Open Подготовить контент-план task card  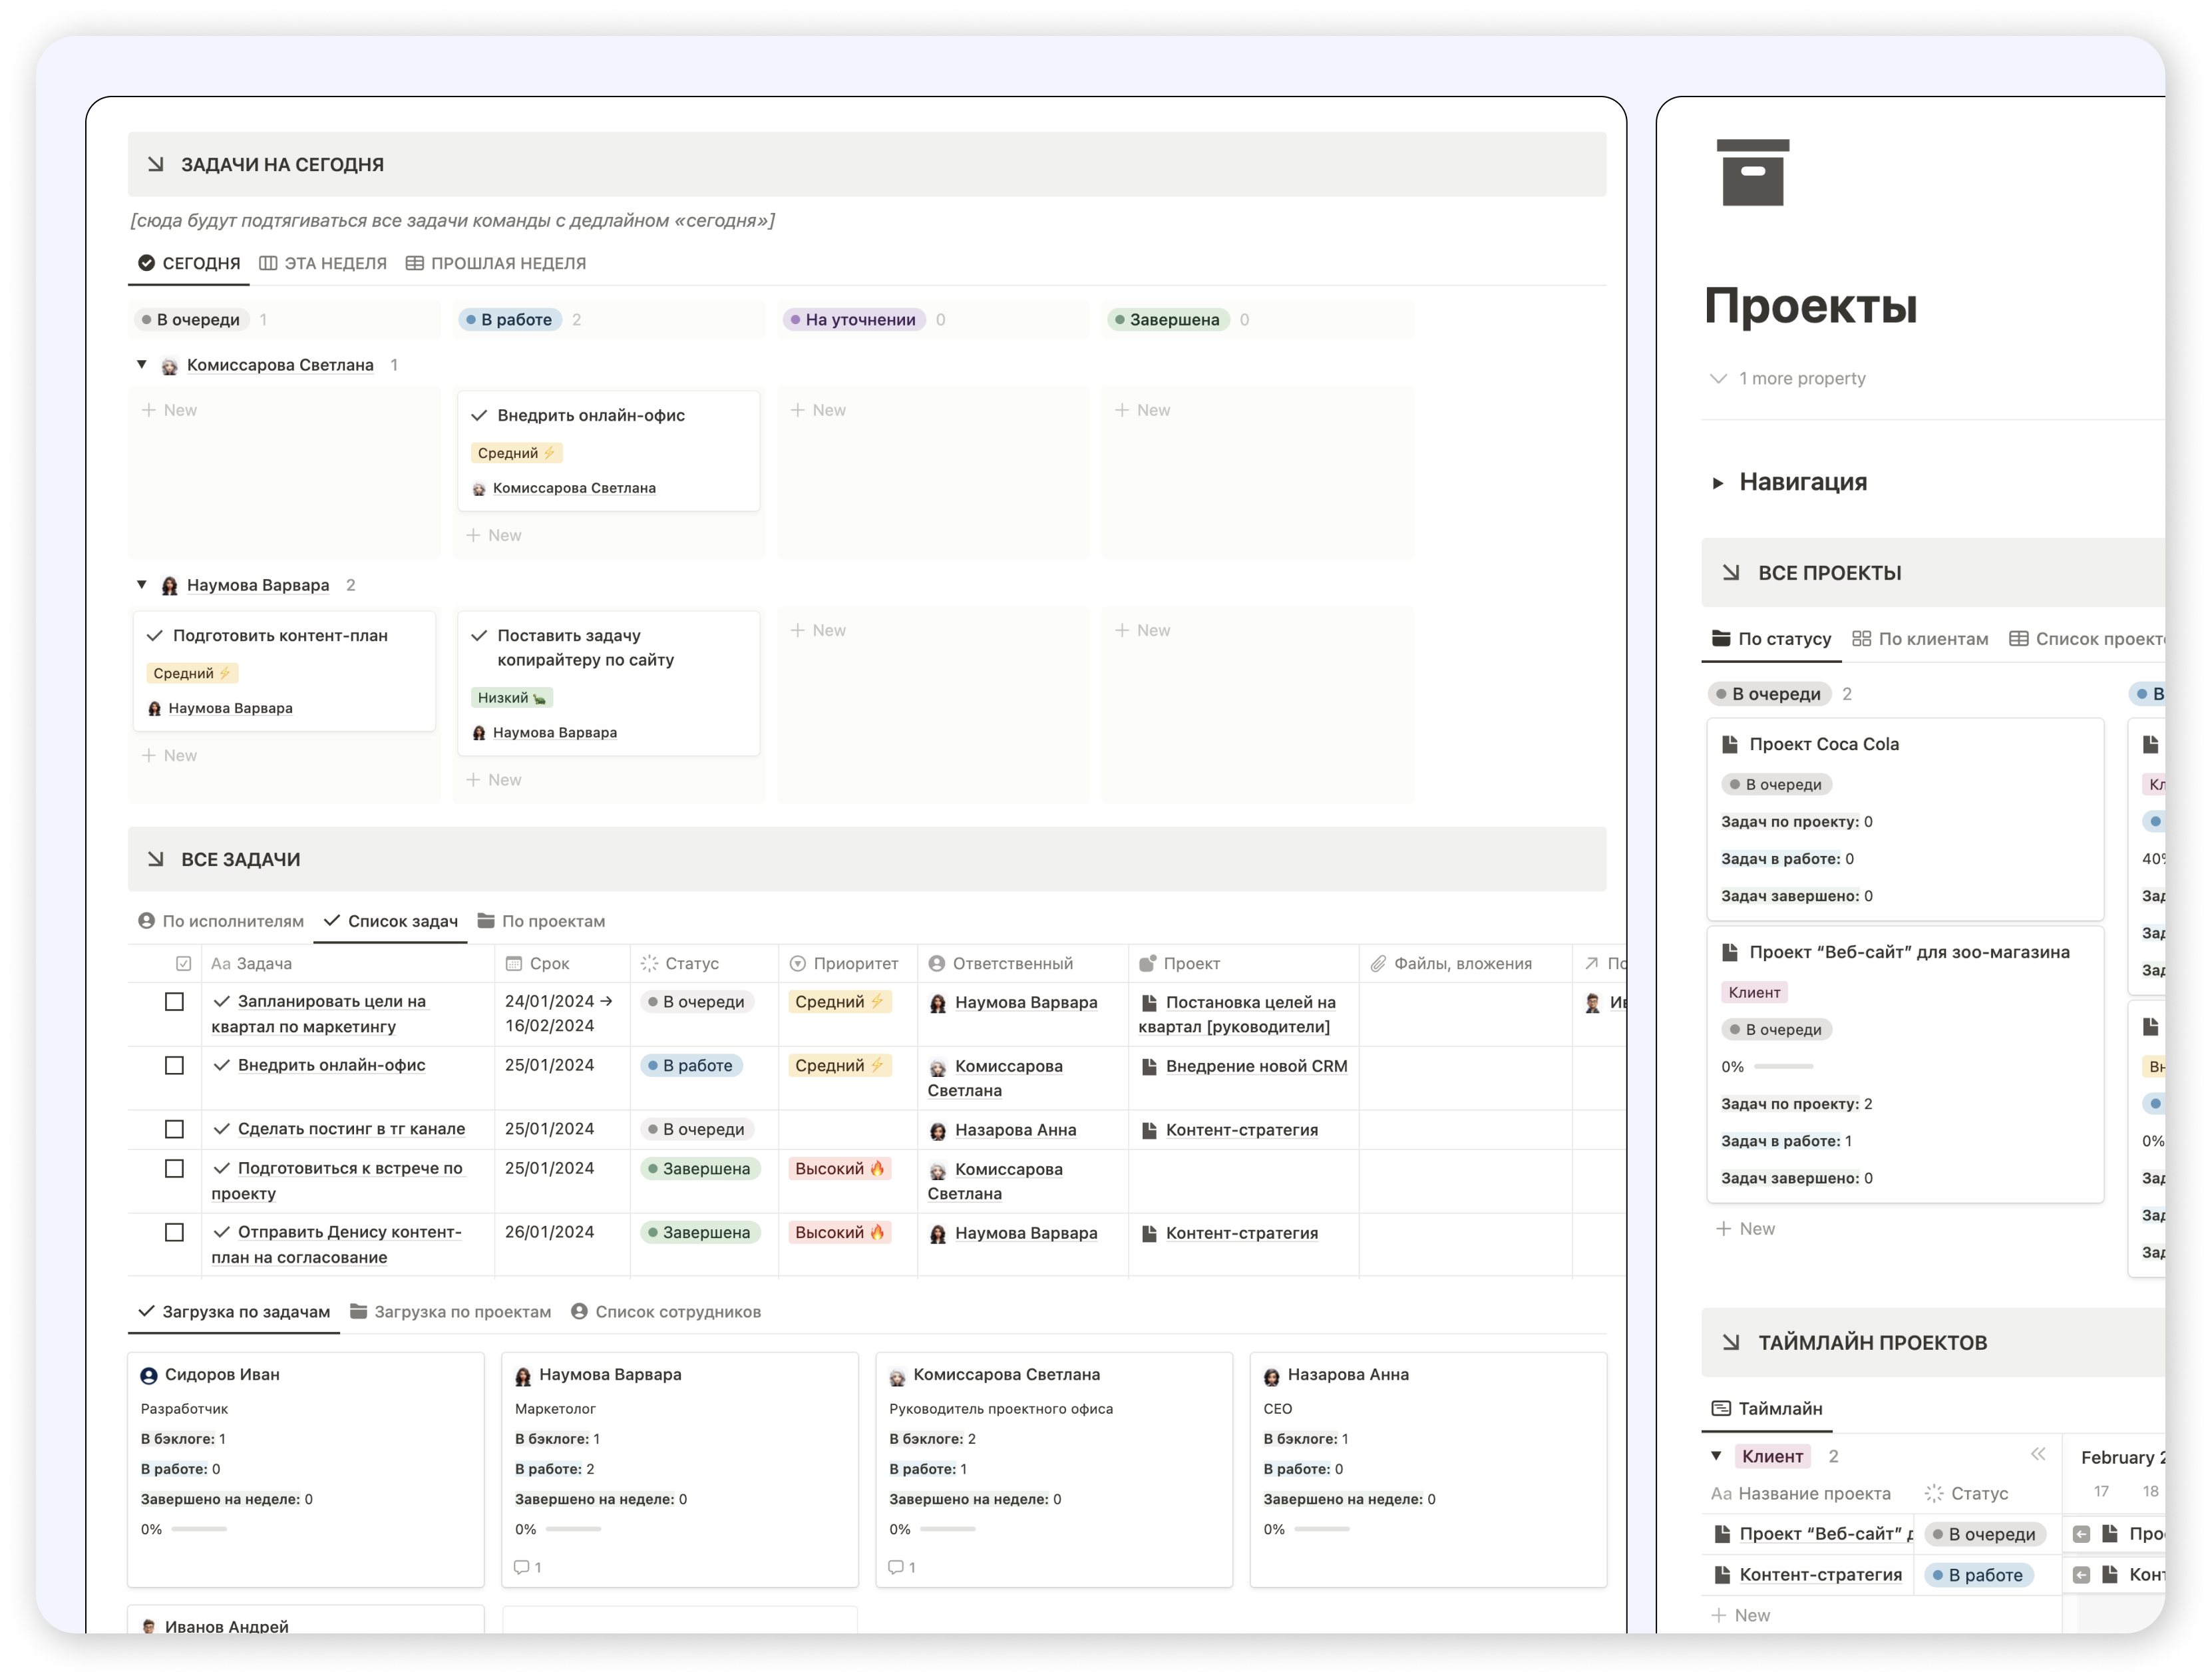point(280,636)
